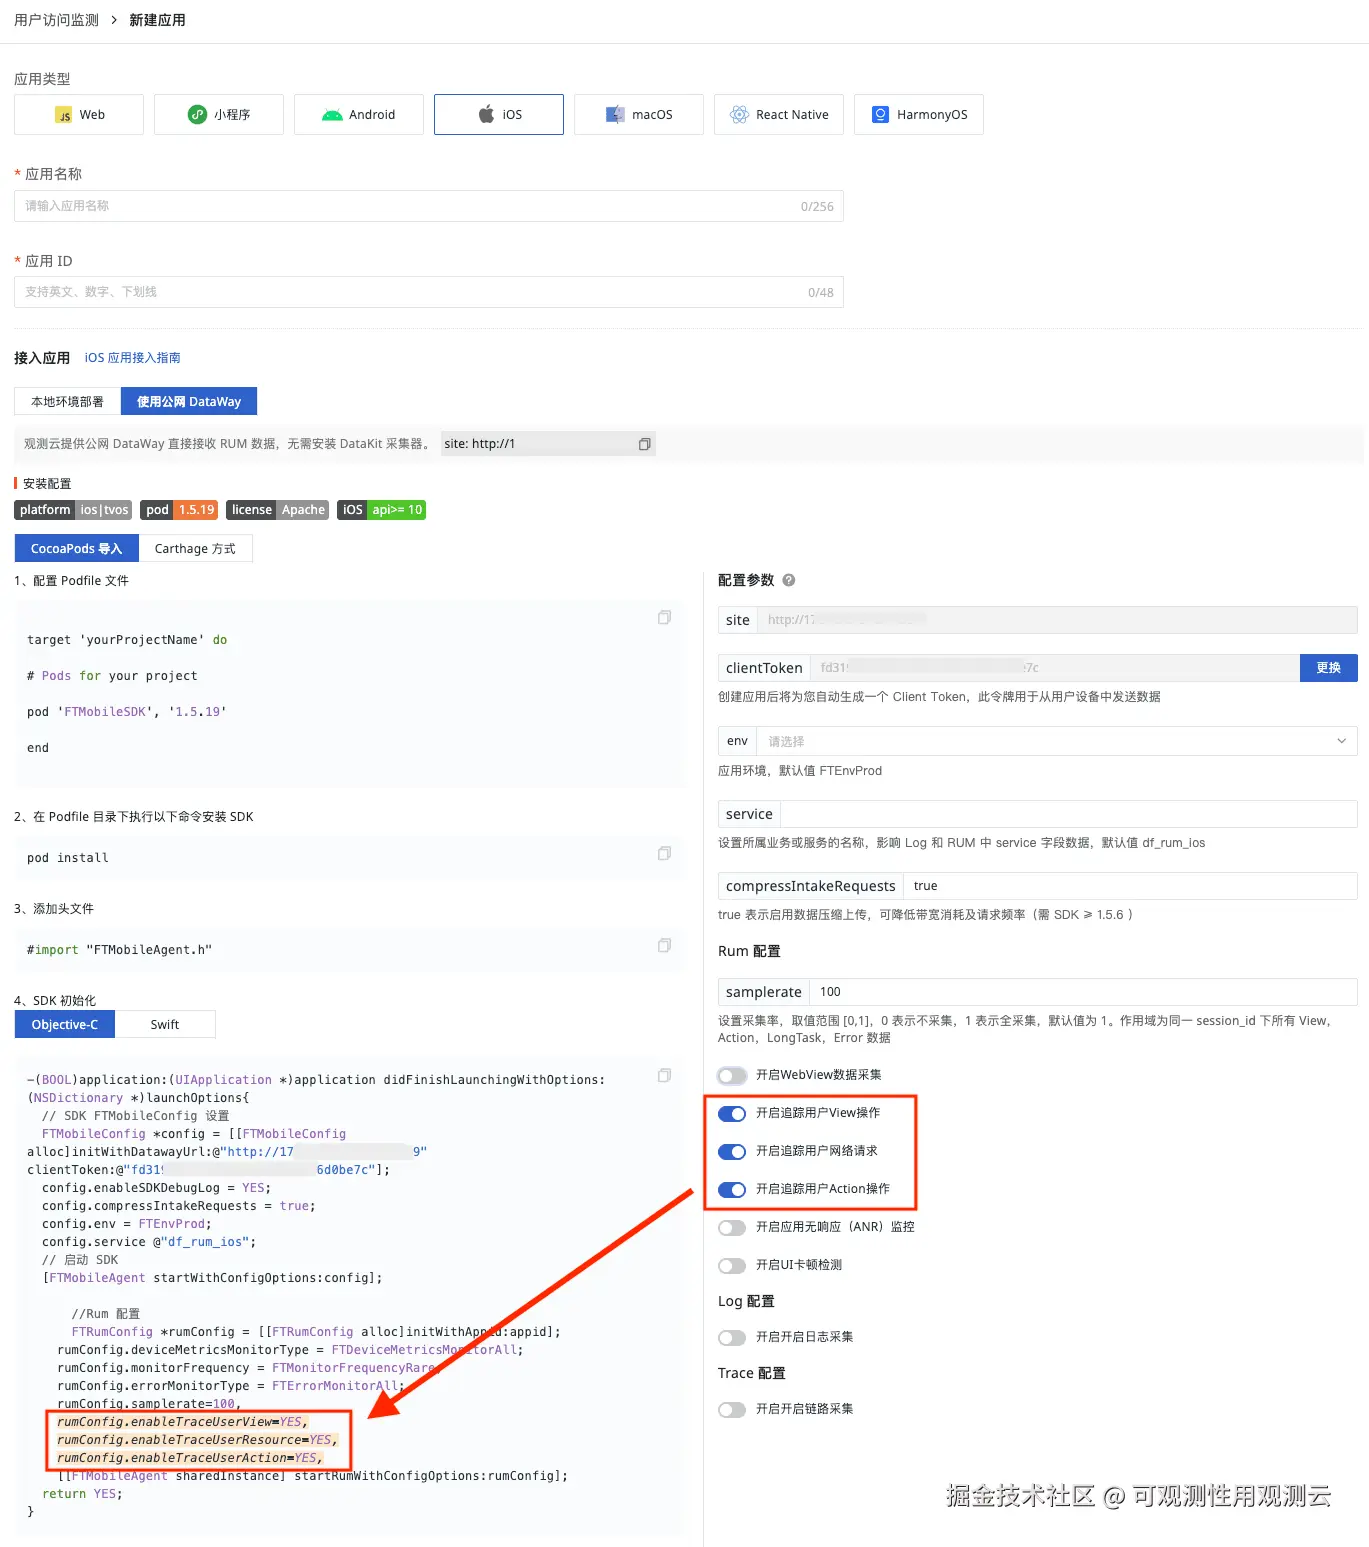Enable 开启开启日志采集 switch

(x=732, y=1338)
